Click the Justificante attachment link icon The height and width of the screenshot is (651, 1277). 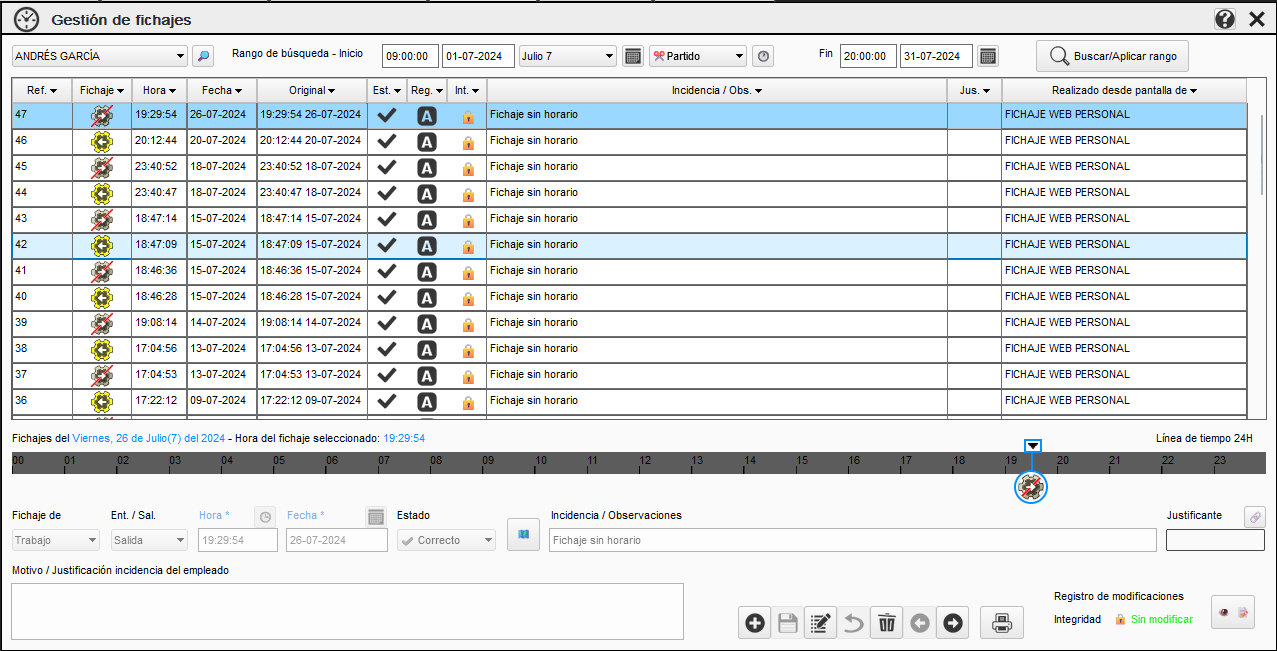pyautogui.click(x=1254, y=517)
